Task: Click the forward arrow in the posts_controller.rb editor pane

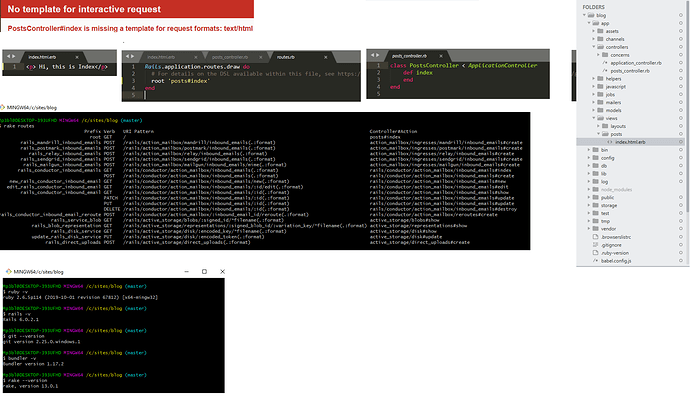Action: 378,55
